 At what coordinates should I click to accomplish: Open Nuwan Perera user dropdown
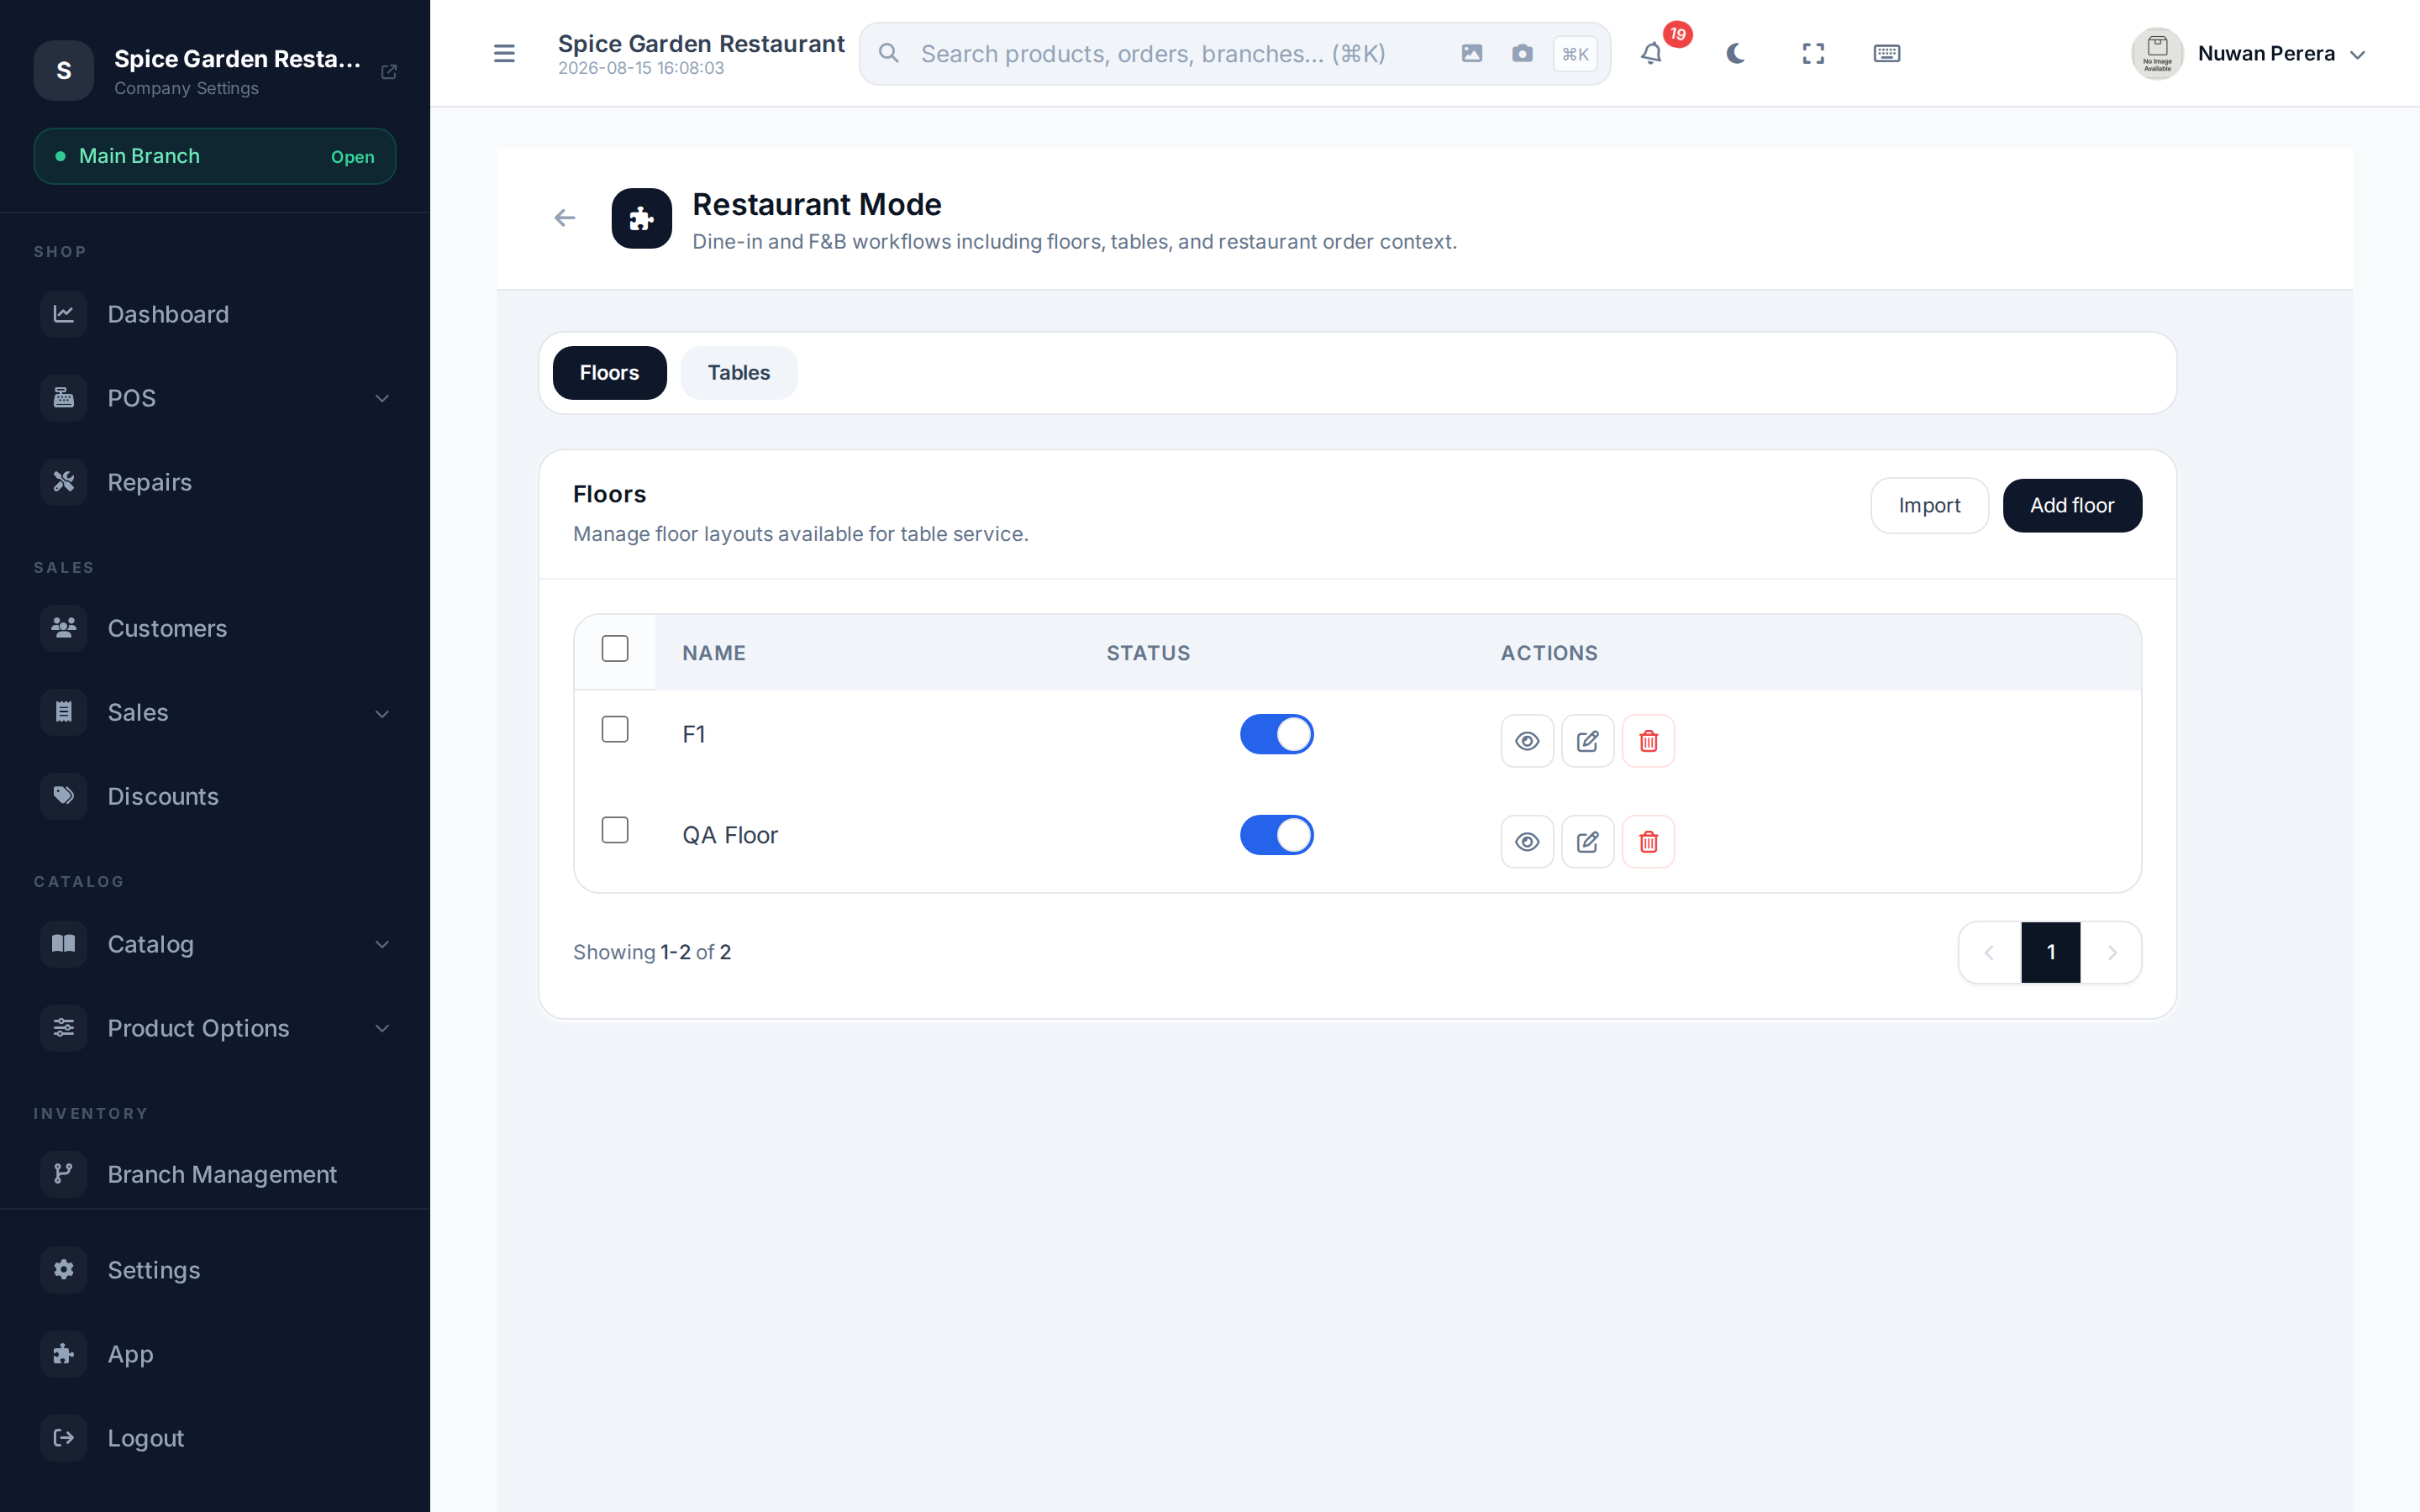[x=2248, y=53]
